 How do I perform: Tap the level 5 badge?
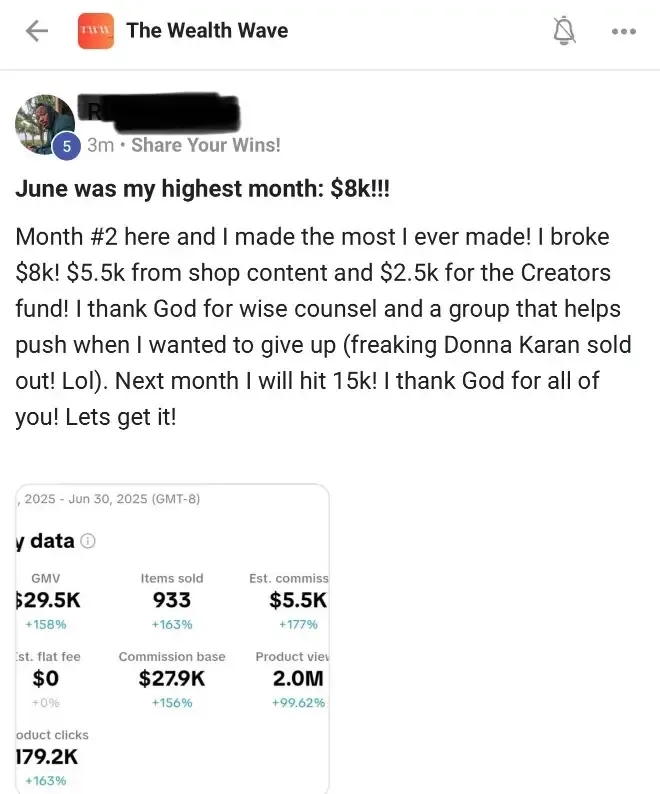coord(66,146)
